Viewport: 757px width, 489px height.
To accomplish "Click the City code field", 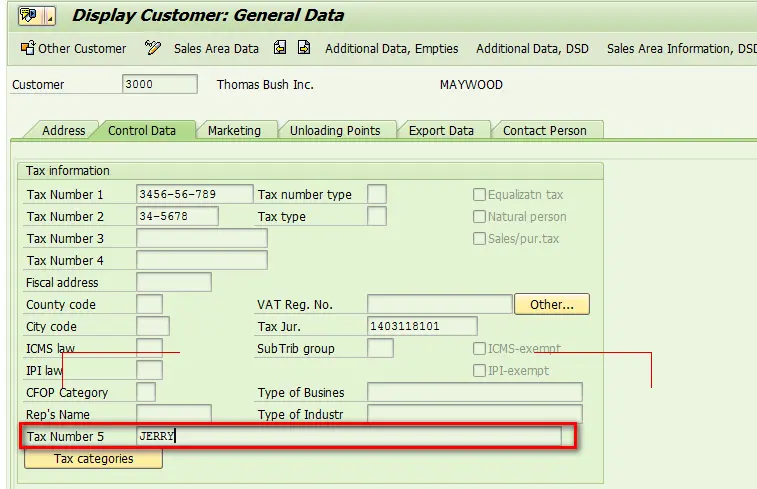I will click(x=153, y=326).
